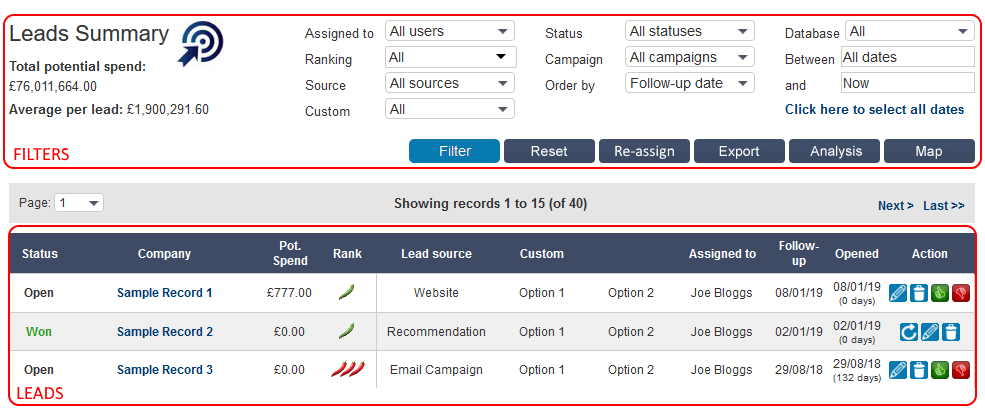Edit Sample Record 2 with the pencil icon

point(930,332)
